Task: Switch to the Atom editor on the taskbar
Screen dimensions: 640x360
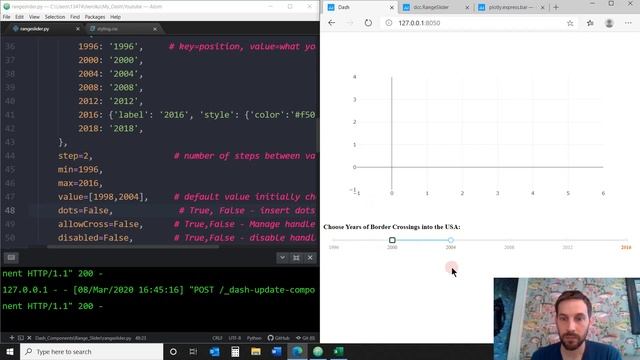Action: click(x=318, y=351)
